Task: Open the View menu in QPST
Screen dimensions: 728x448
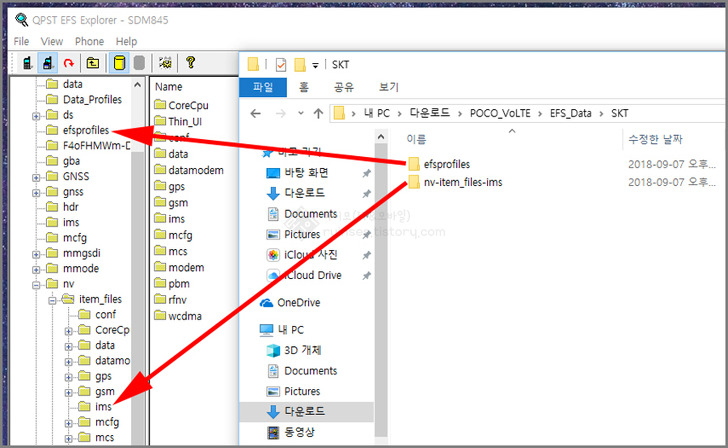Action: [x=52, y=41]
